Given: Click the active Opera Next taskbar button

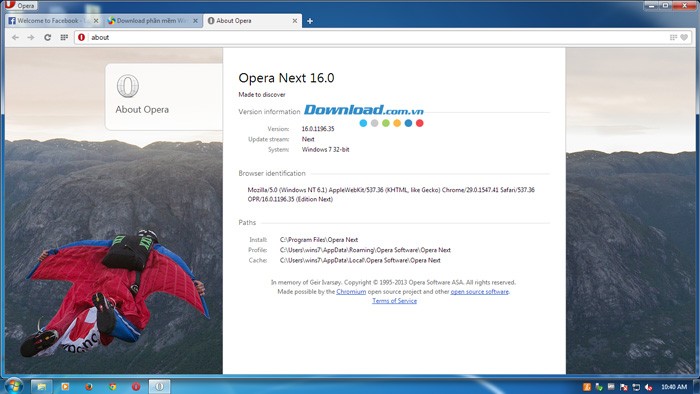Looking at the screenshot, I should coord(159,386).
